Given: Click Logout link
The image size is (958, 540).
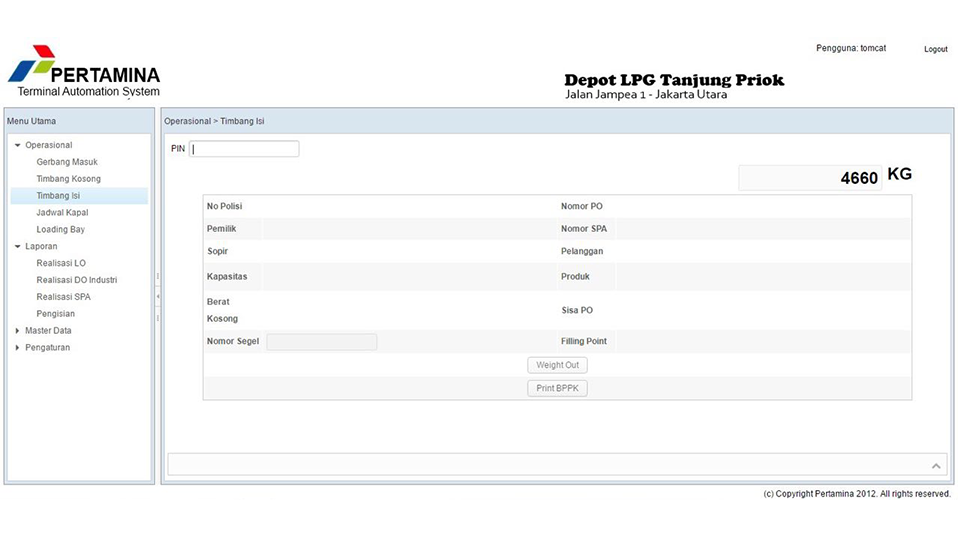Looking at the screenshot, I should [x=935, y=49].
